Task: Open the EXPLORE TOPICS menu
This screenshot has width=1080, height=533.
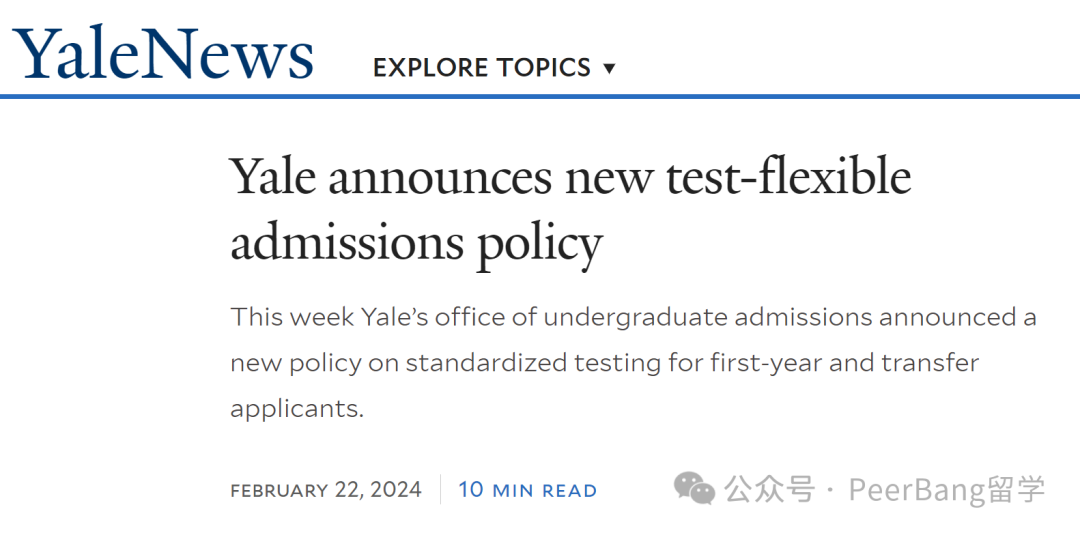Action: (x=494, y=67)
